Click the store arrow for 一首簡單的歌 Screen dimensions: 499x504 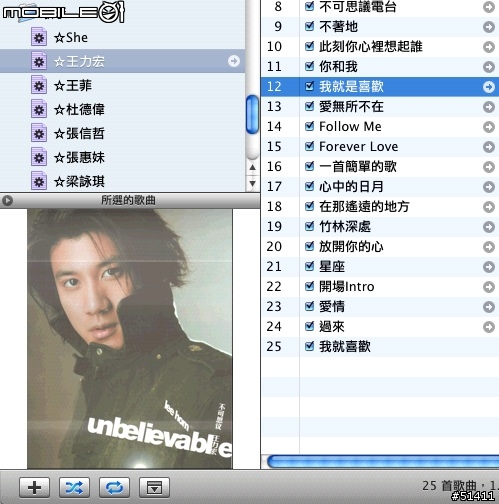click(x=489, y=167)
